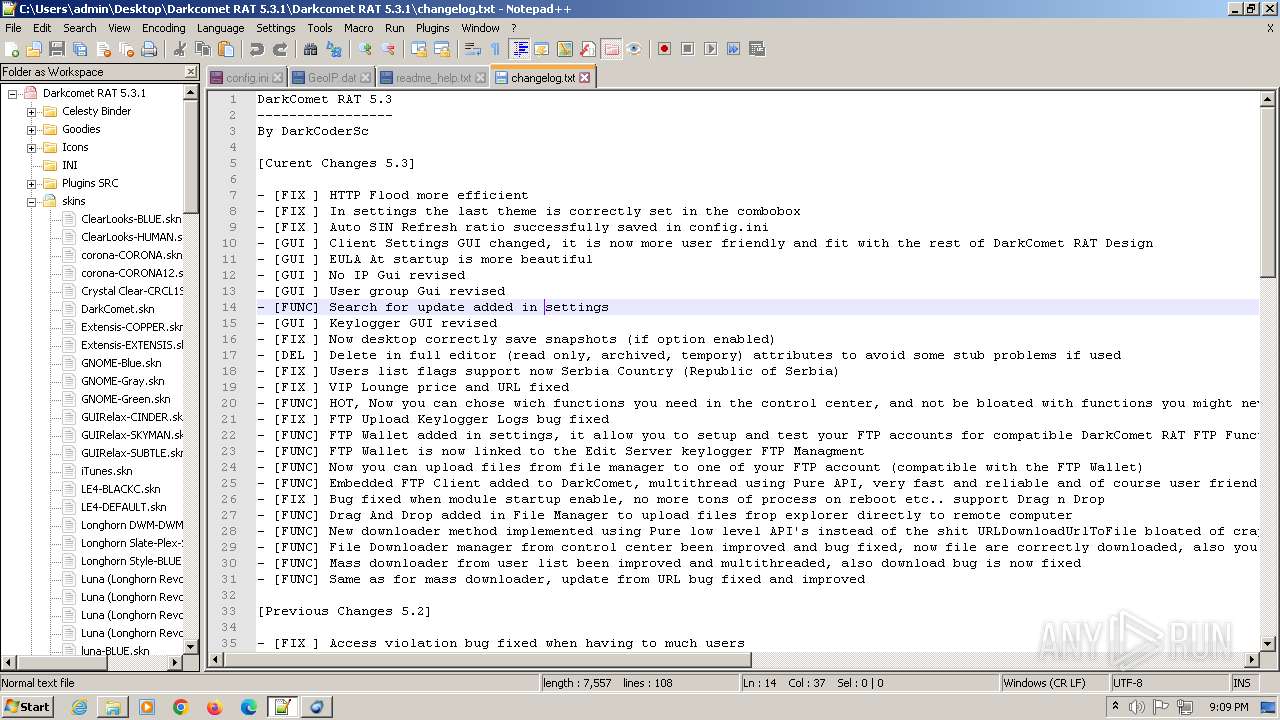Open Find with the binoculars icon
The width and height of the screenshot is (1280, 720).
(311, 49)
